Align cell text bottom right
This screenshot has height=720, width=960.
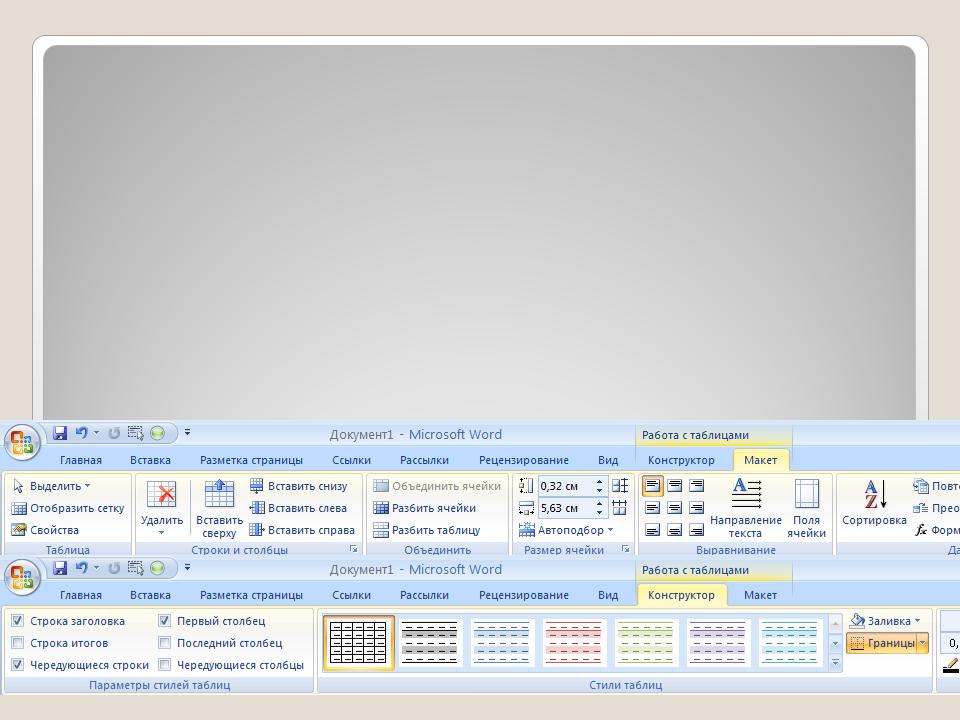point(696,530)
